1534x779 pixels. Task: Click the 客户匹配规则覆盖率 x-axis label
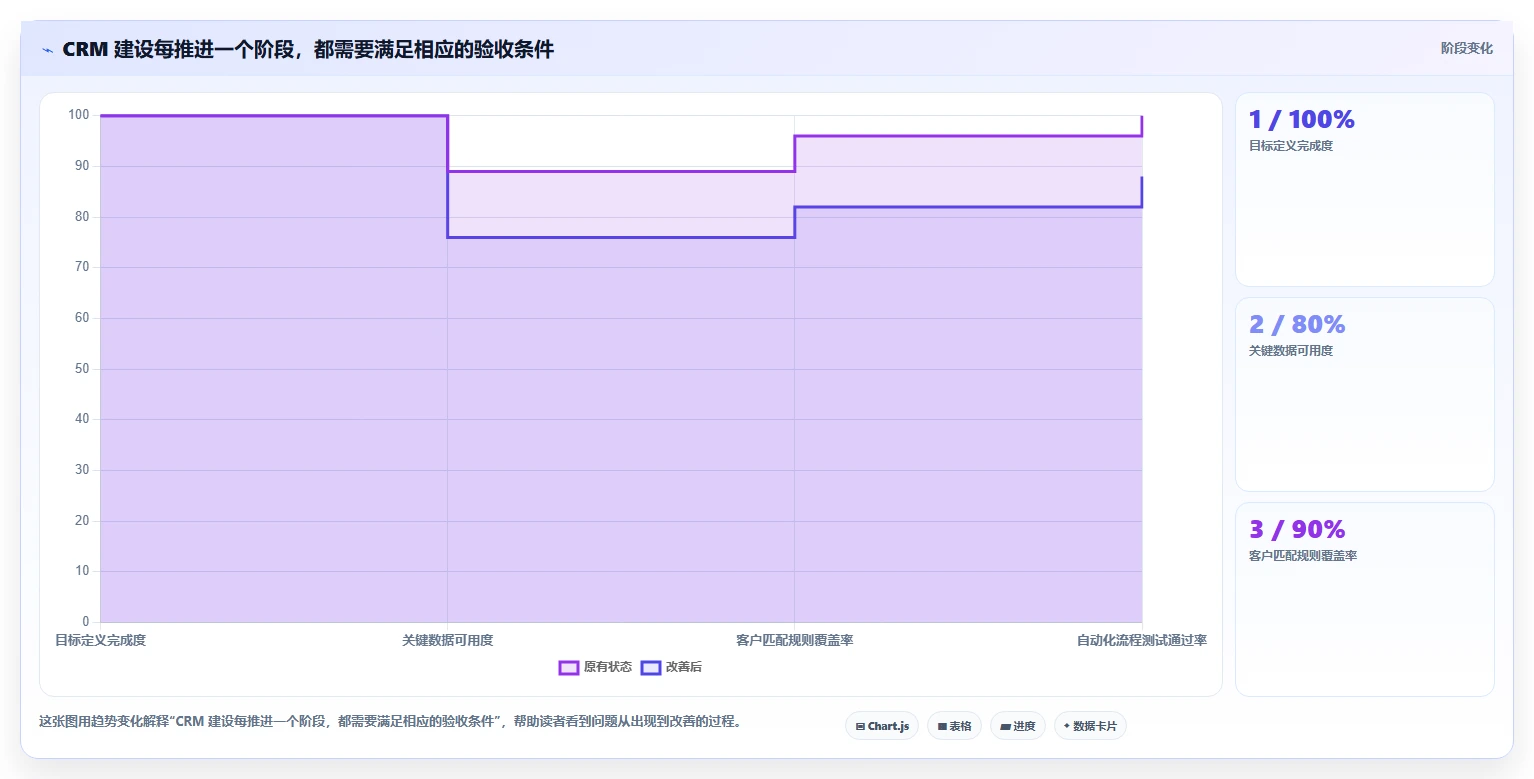click(x=794, y=640)
